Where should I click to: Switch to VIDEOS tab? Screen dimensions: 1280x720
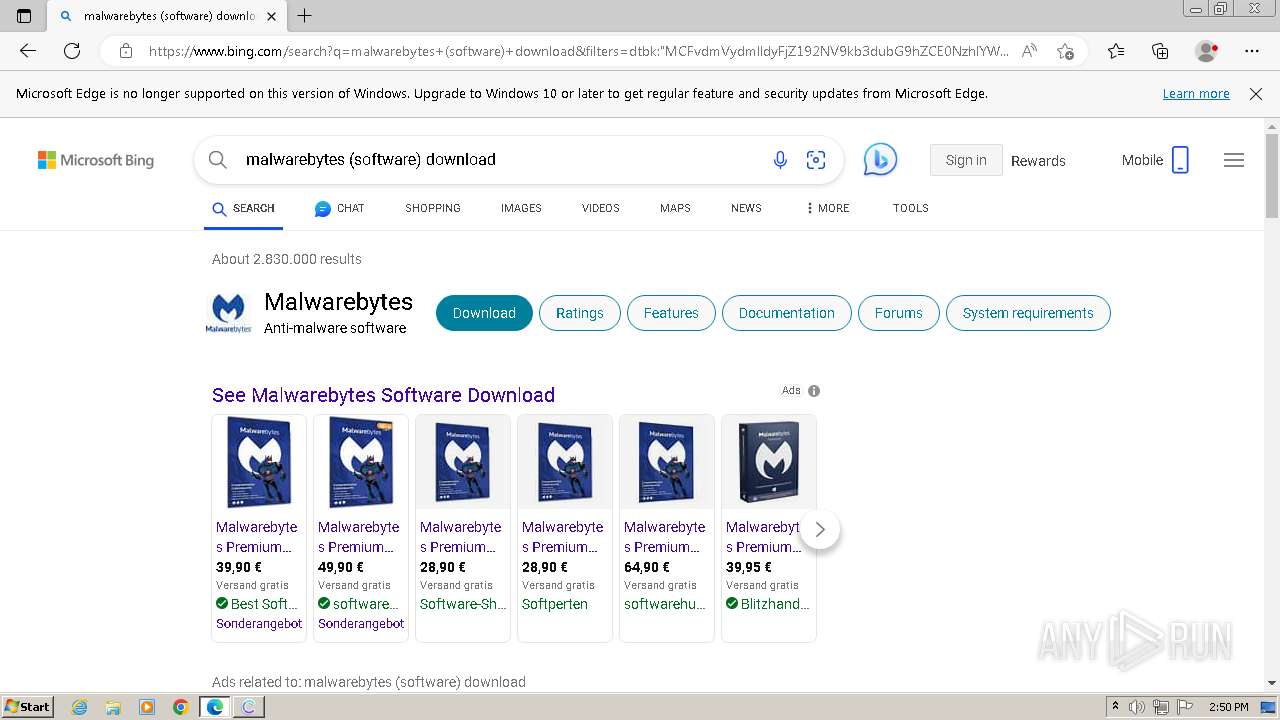click(x=601, y=208)
